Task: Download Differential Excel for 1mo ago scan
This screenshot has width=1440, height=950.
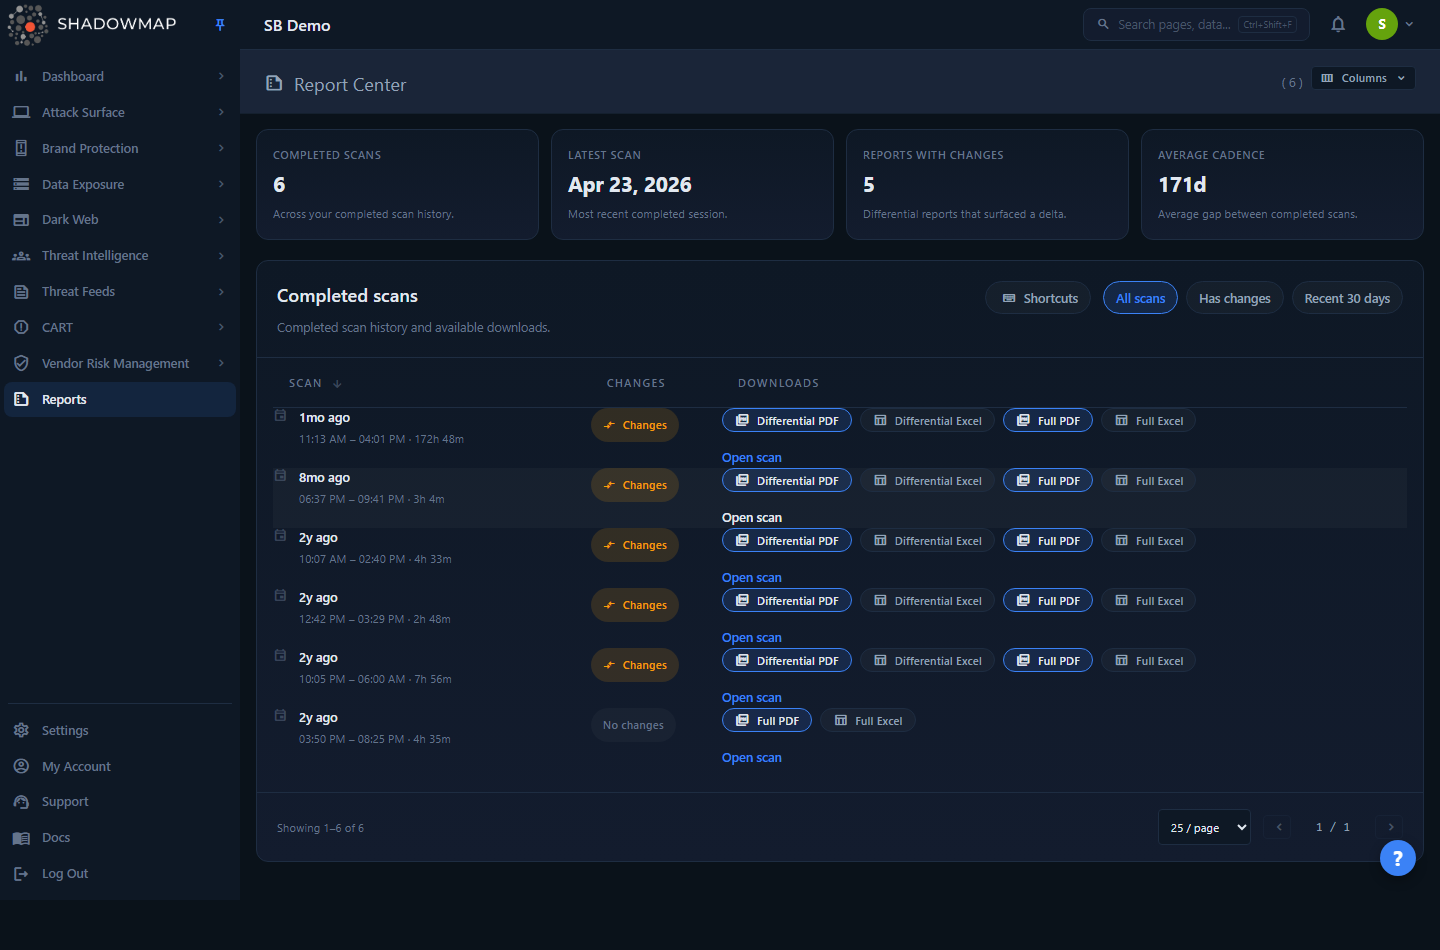Action: (x=927, y=421)
